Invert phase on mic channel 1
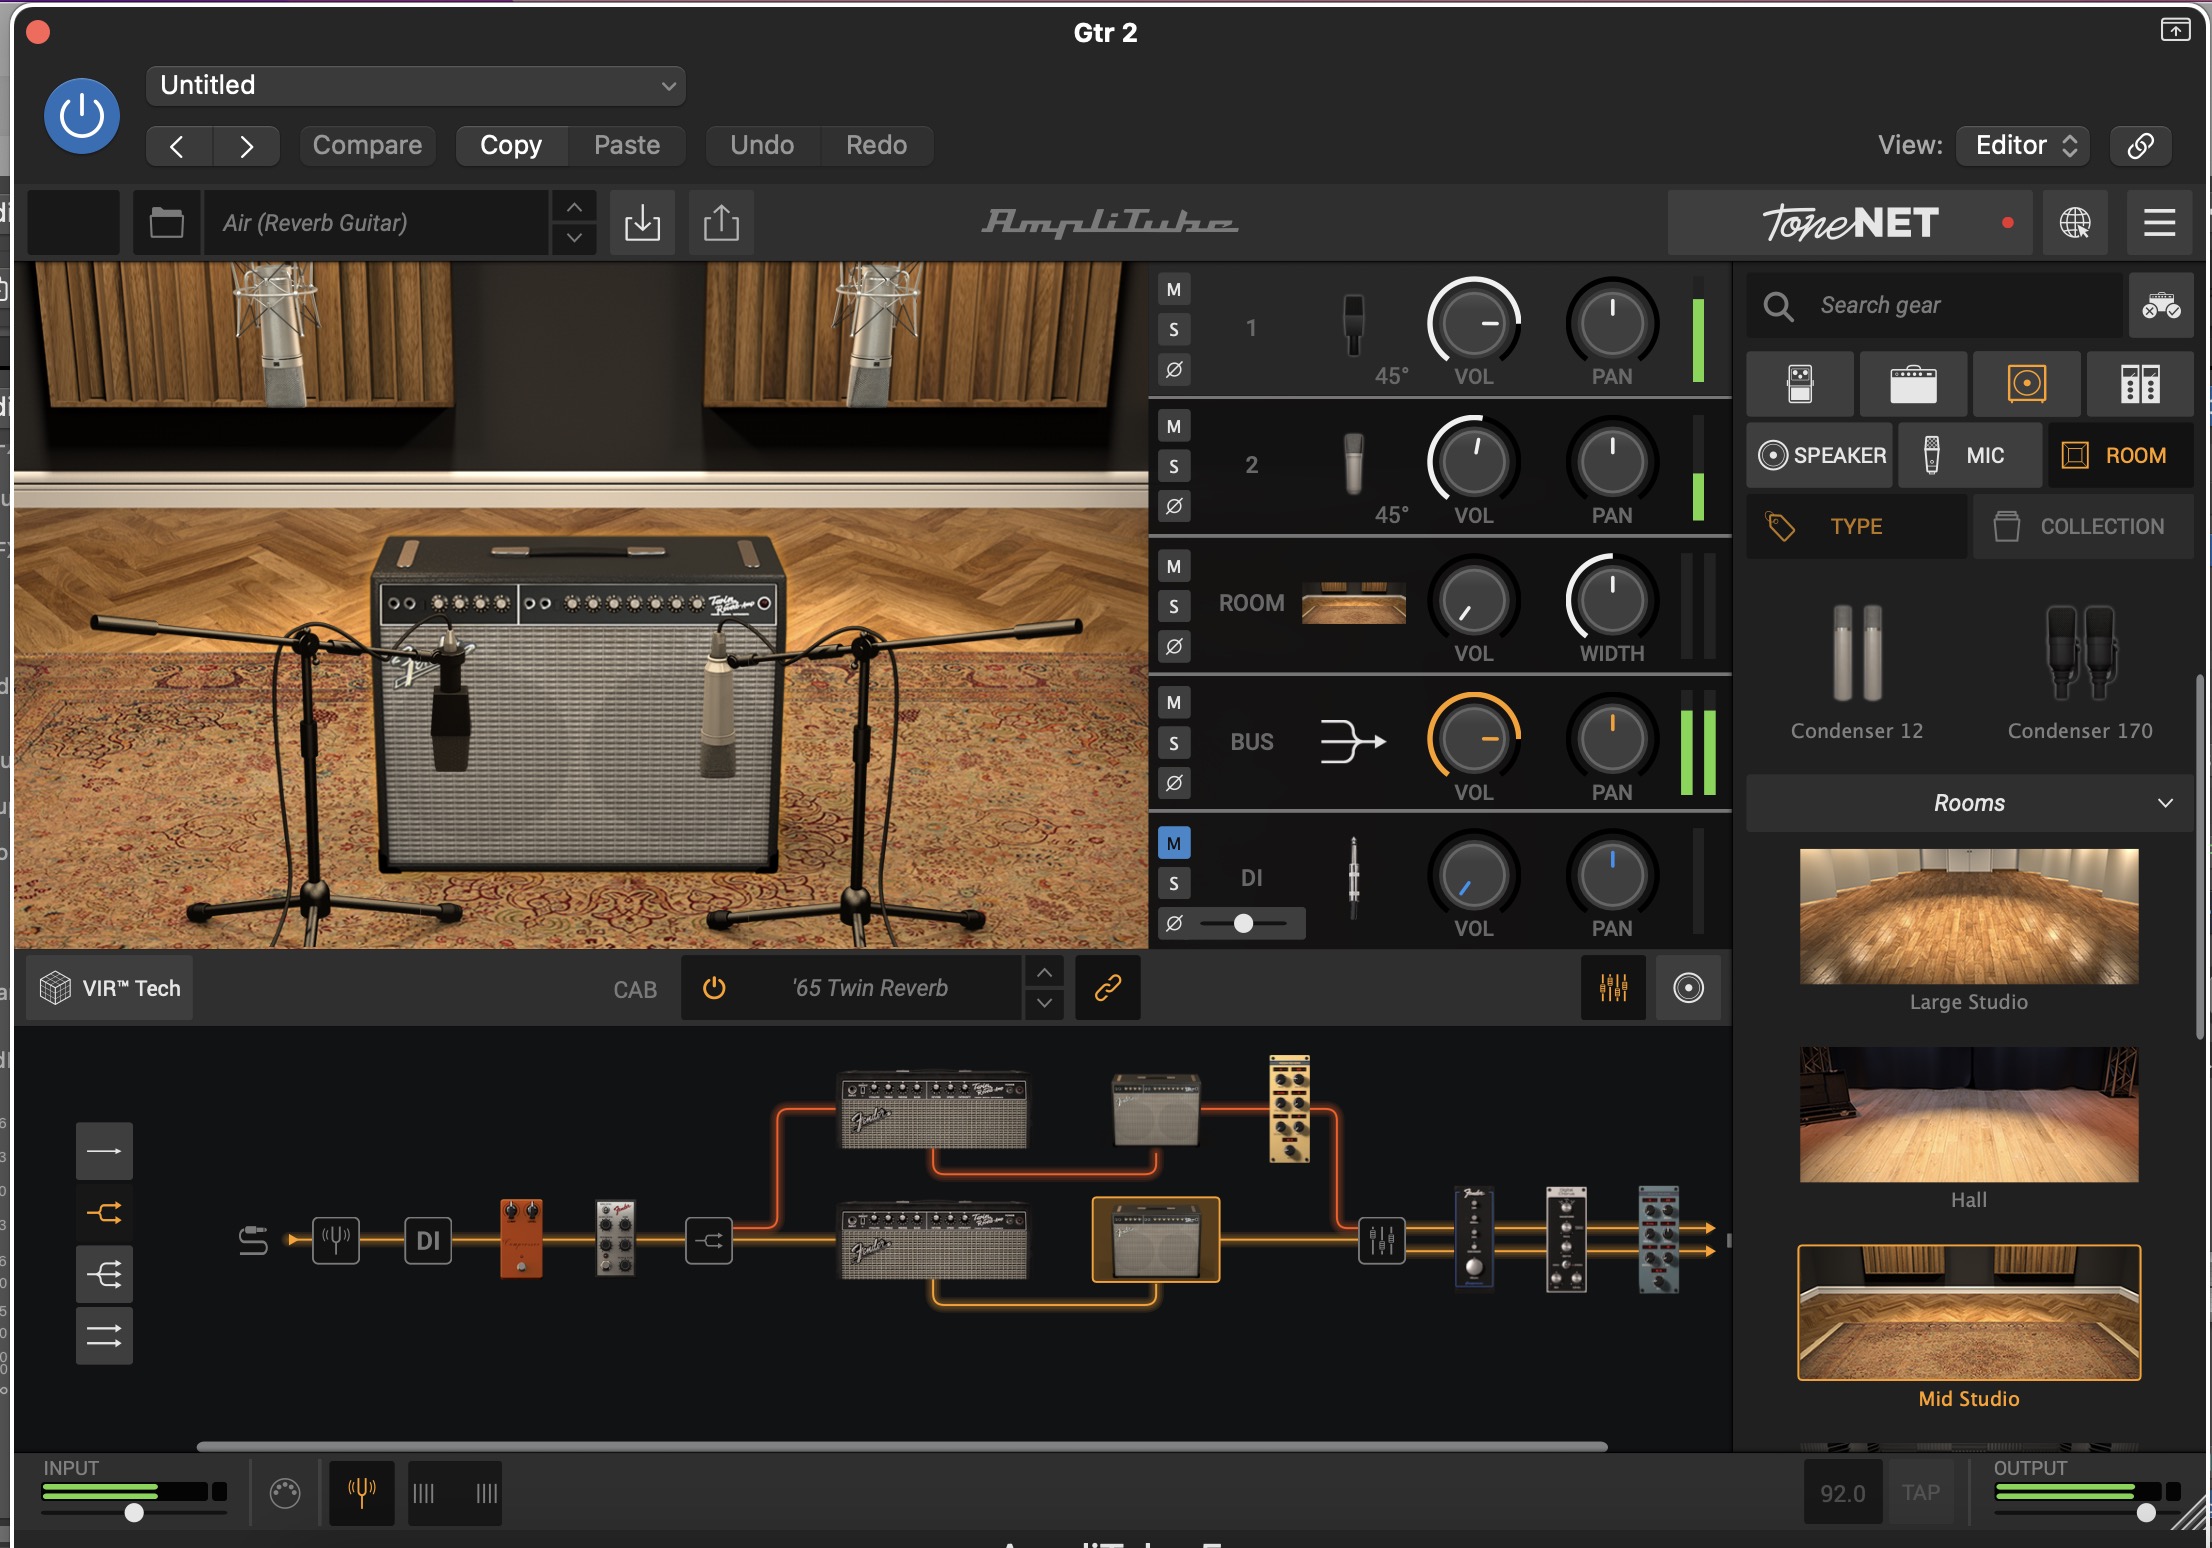The width and height of the screenshot is (2212, 1548). 1174,370
